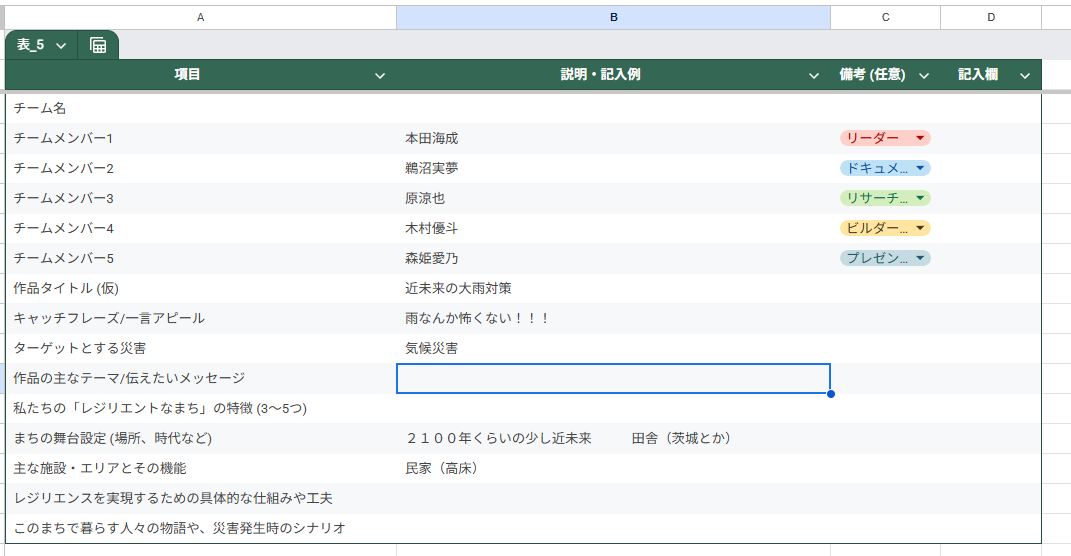Expand the 記入欄 column header dropdown
Image resolution: width=1071 pixels, height=556 pixels.
1025,75
